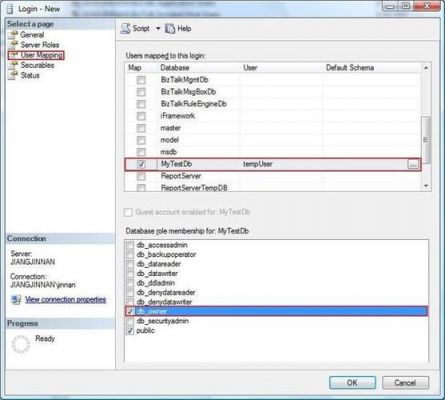
Task: Switch to the Server Roles page
Action: [40, 45]
